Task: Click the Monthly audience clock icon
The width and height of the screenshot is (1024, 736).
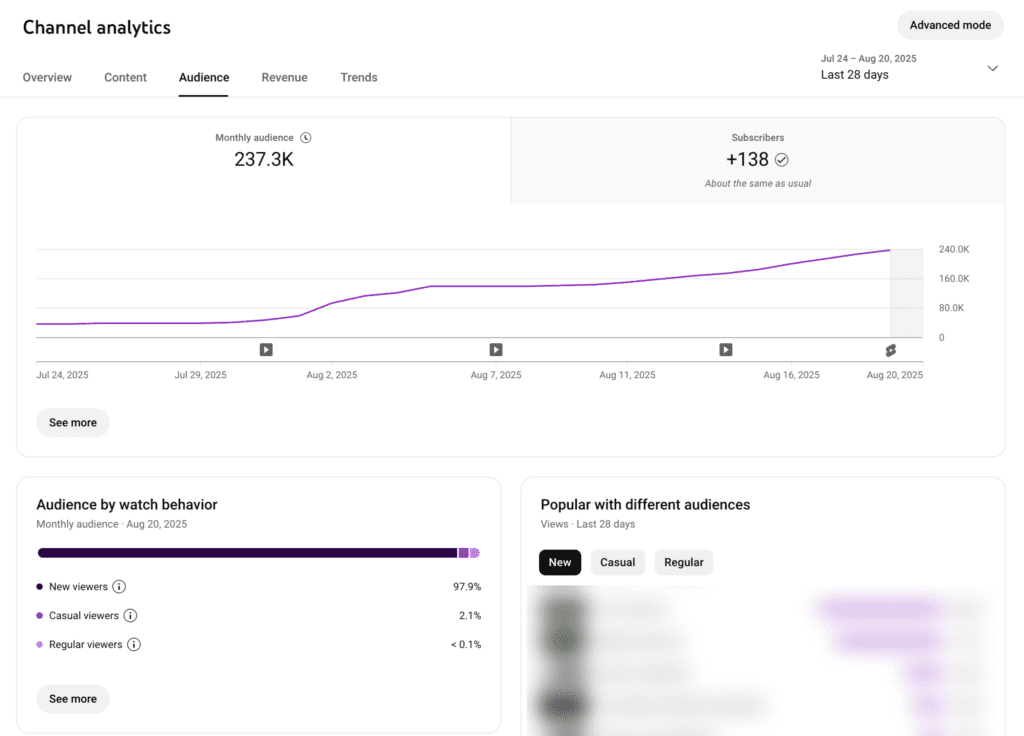Action: click(306, 138)
